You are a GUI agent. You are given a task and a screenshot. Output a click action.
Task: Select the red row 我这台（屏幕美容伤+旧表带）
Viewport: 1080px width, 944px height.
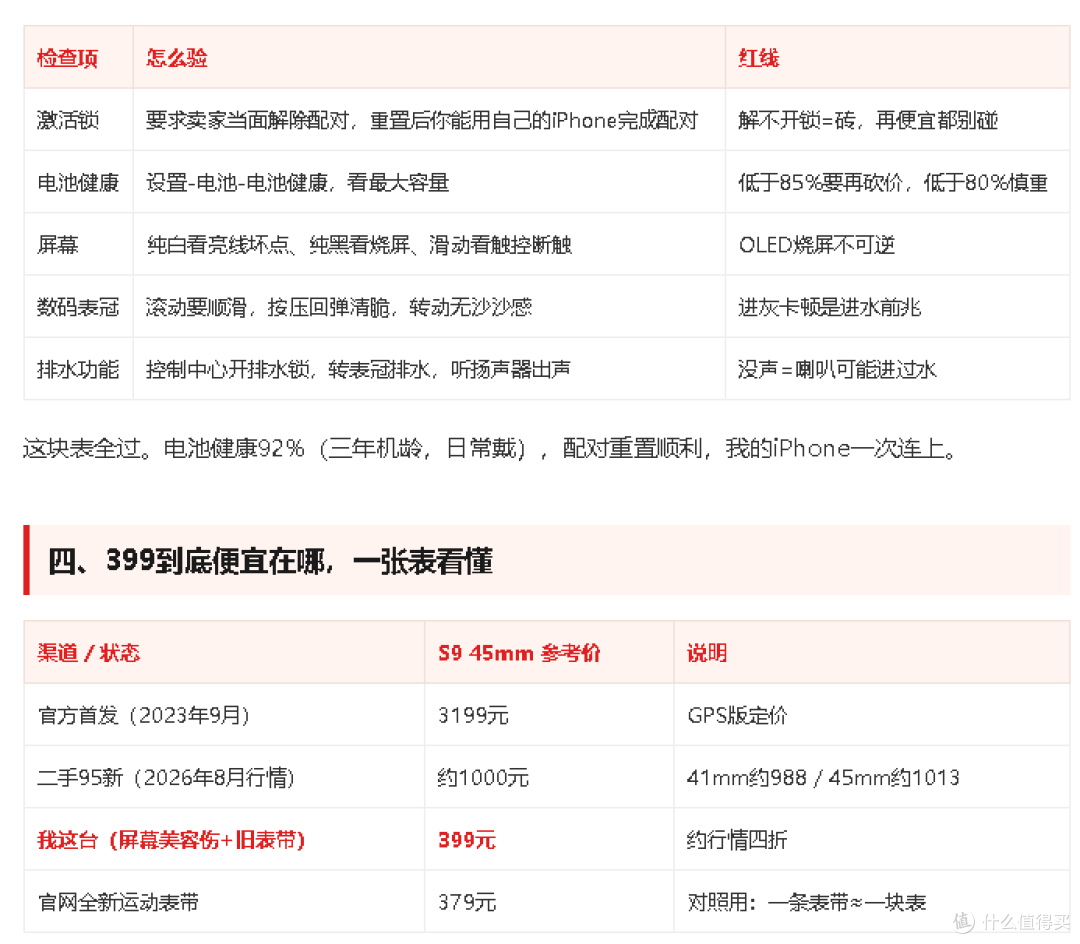pyautogui.click(x=546, y=839)
